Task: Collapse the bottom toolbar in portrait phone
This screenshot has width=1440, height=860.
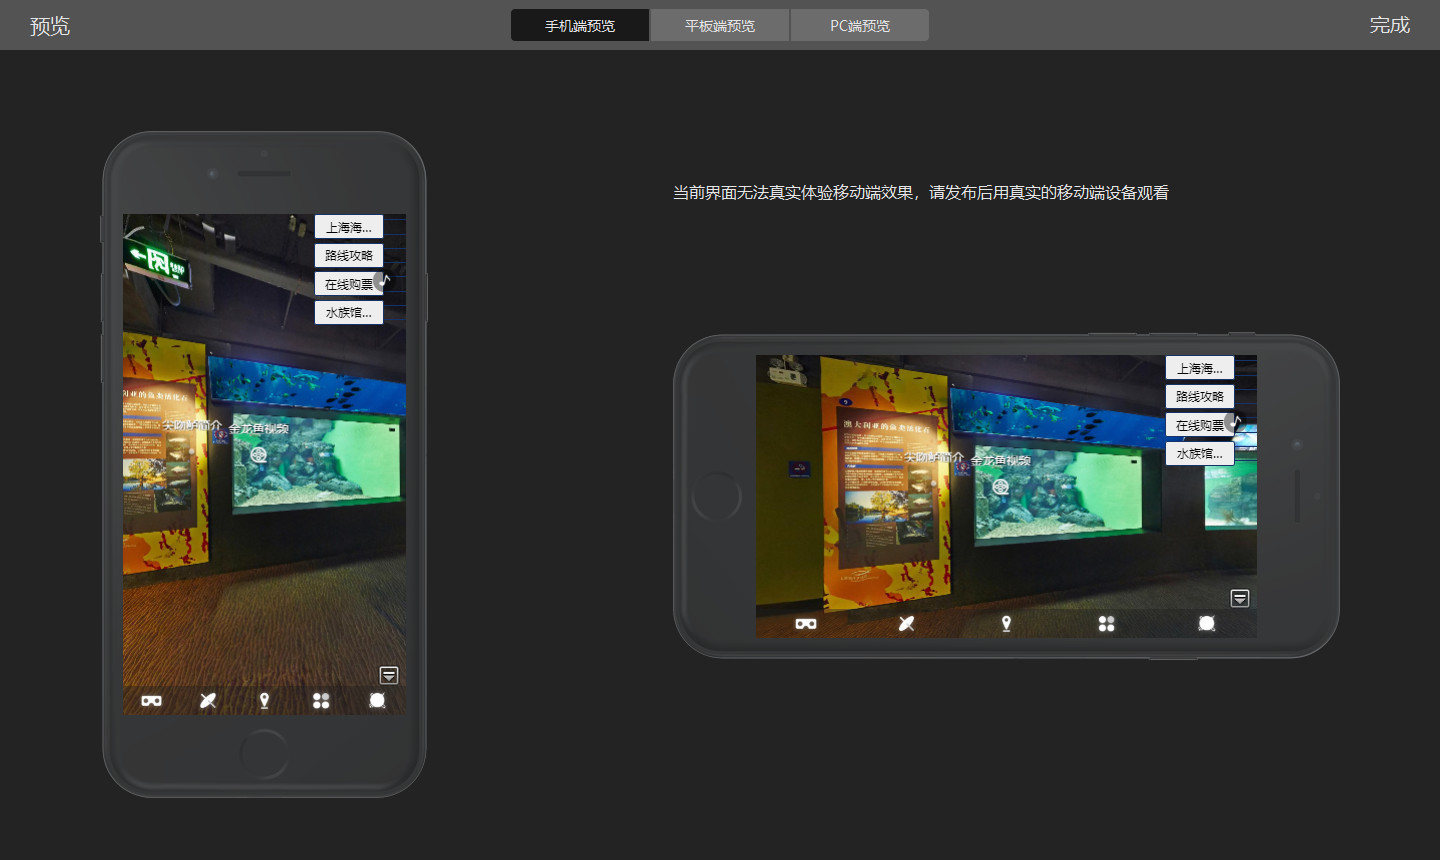Action: (389, 675)
